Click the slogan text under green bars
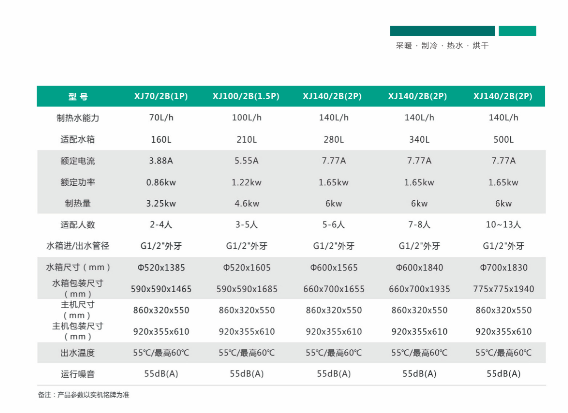Screen dimensions: 568x413 [x=442, y=46]
